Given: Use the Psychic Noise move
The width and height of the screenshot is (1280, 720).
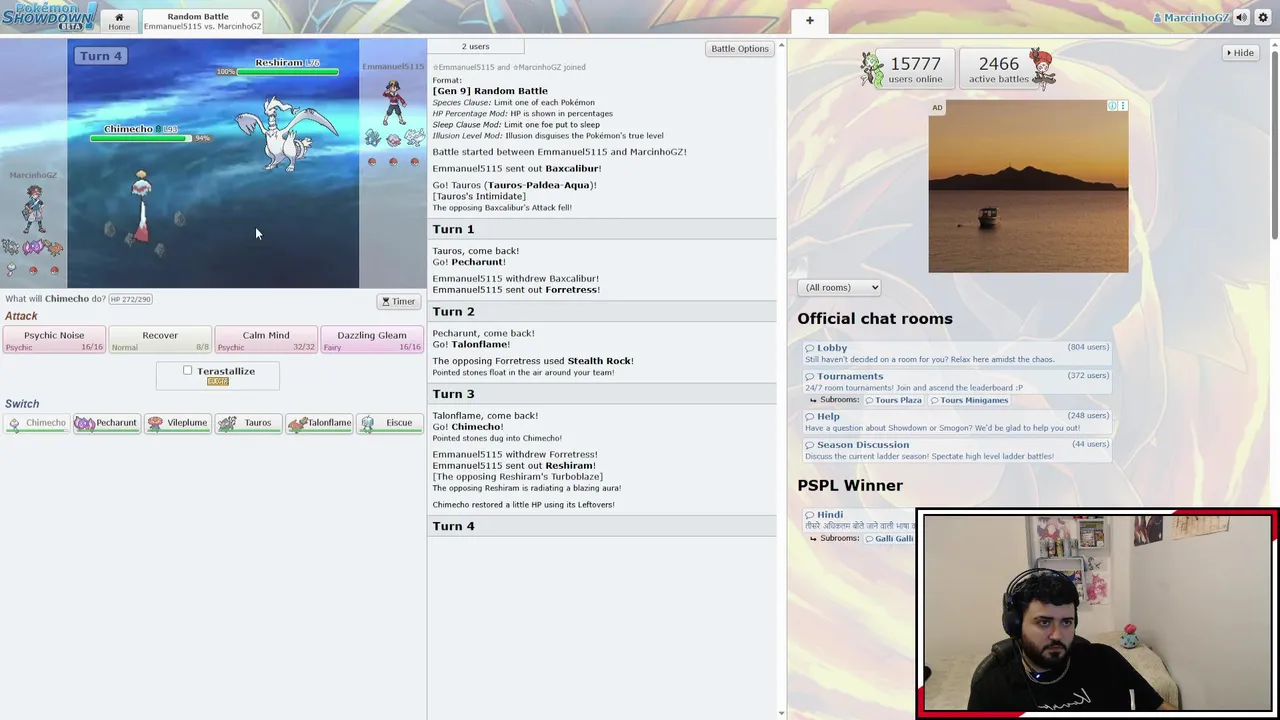Looking at the screenshot, I should [54, 340].
